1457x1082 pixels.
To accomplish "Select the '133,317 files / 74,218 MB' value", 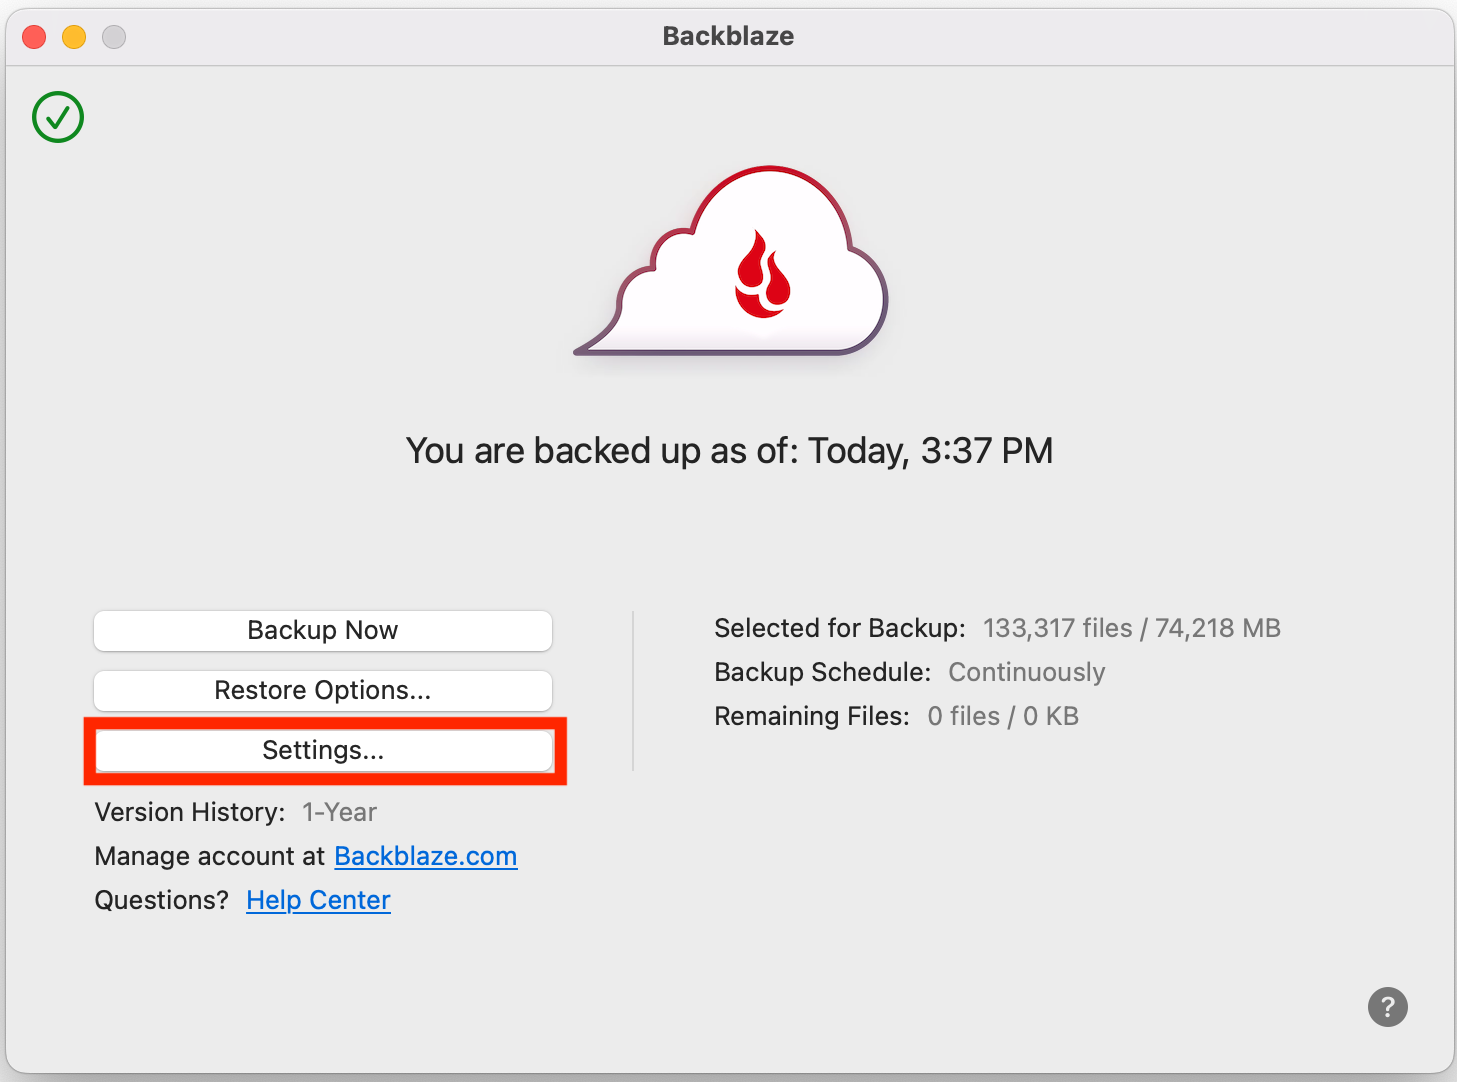I will click(x=1132, y=628).
